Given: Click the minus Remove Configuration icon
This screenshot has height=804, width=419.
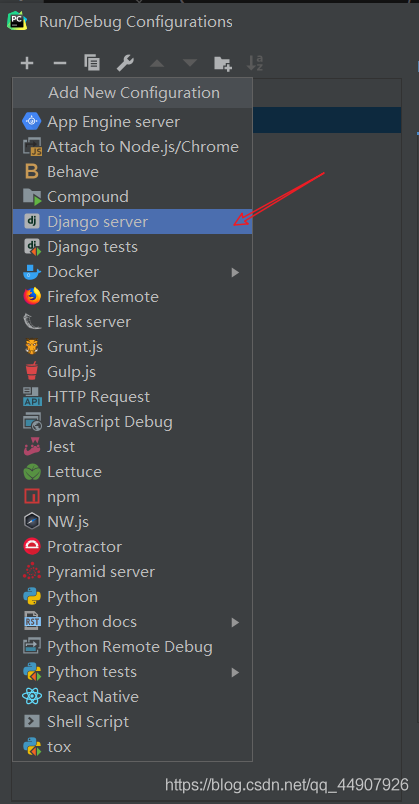Looking at the screenshot, I should 60,64.
